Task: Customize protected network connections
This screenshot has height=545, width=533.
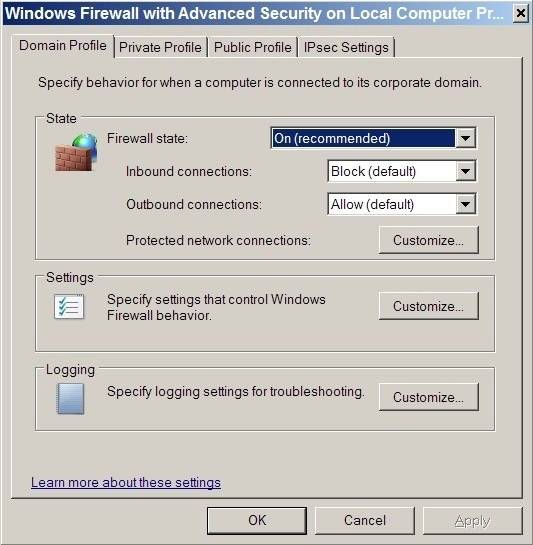Action: 428,240
